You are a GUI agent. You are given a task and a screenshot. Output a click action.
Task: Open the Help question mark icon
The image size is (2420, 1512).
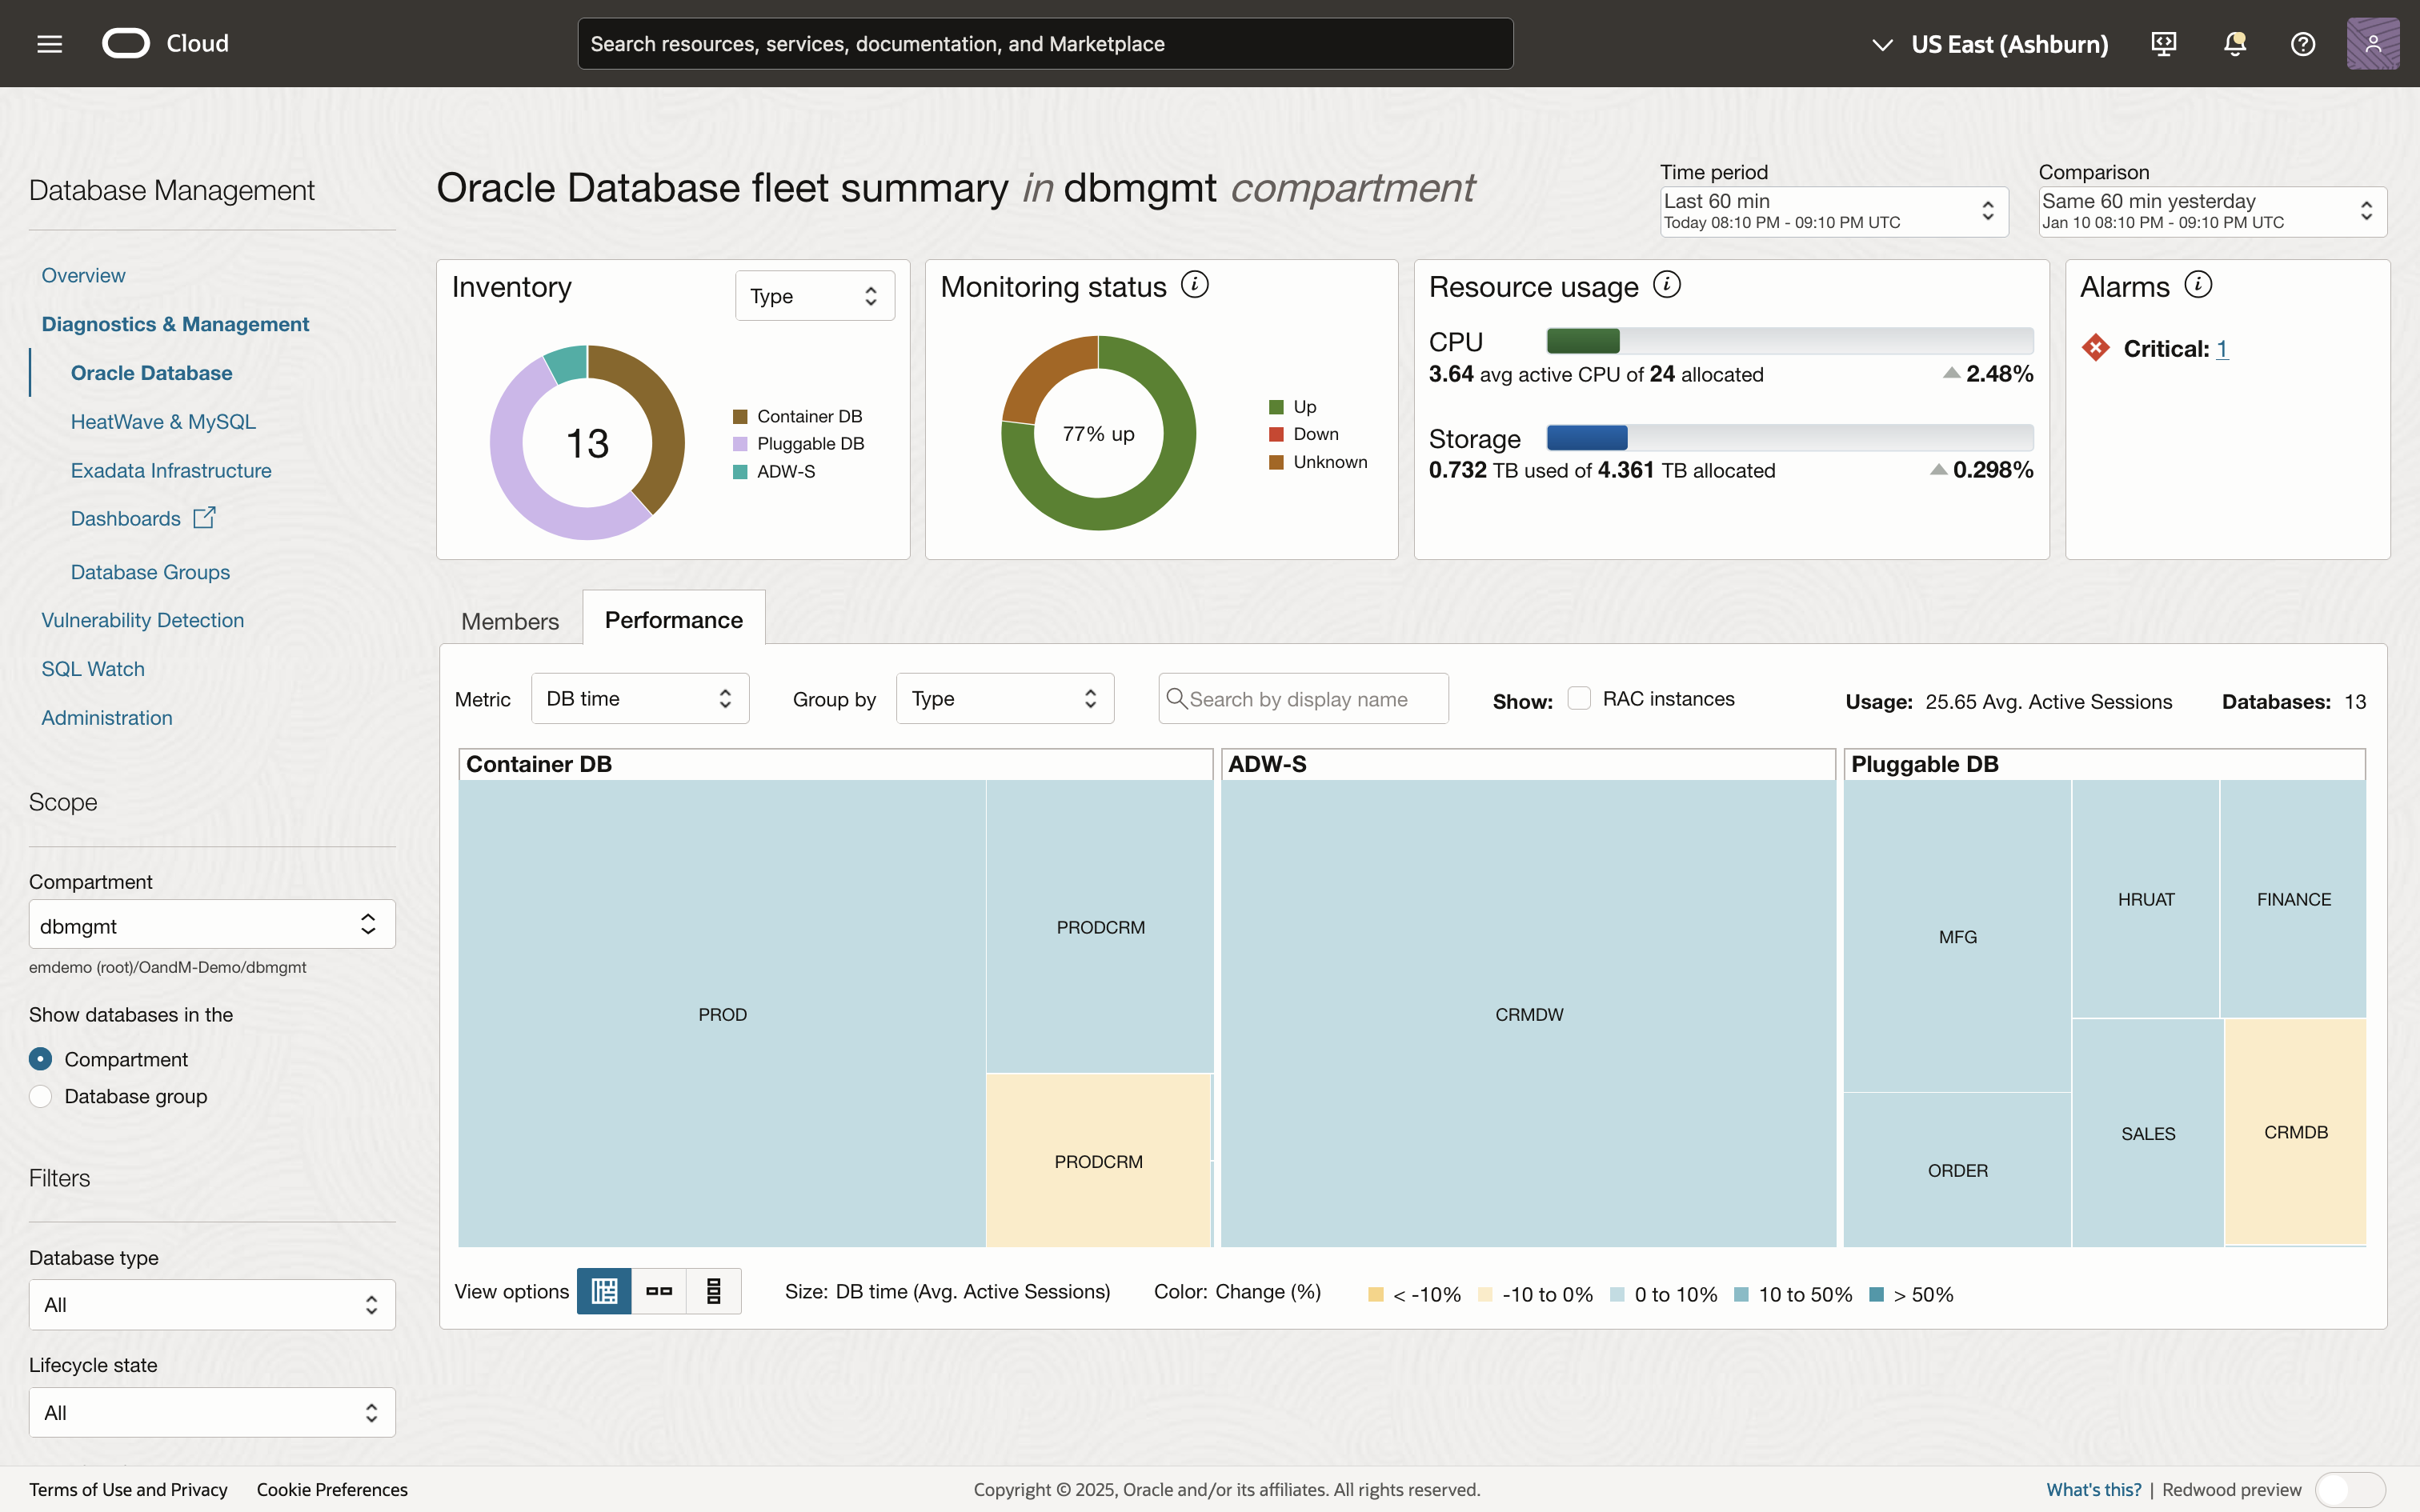2303,43
